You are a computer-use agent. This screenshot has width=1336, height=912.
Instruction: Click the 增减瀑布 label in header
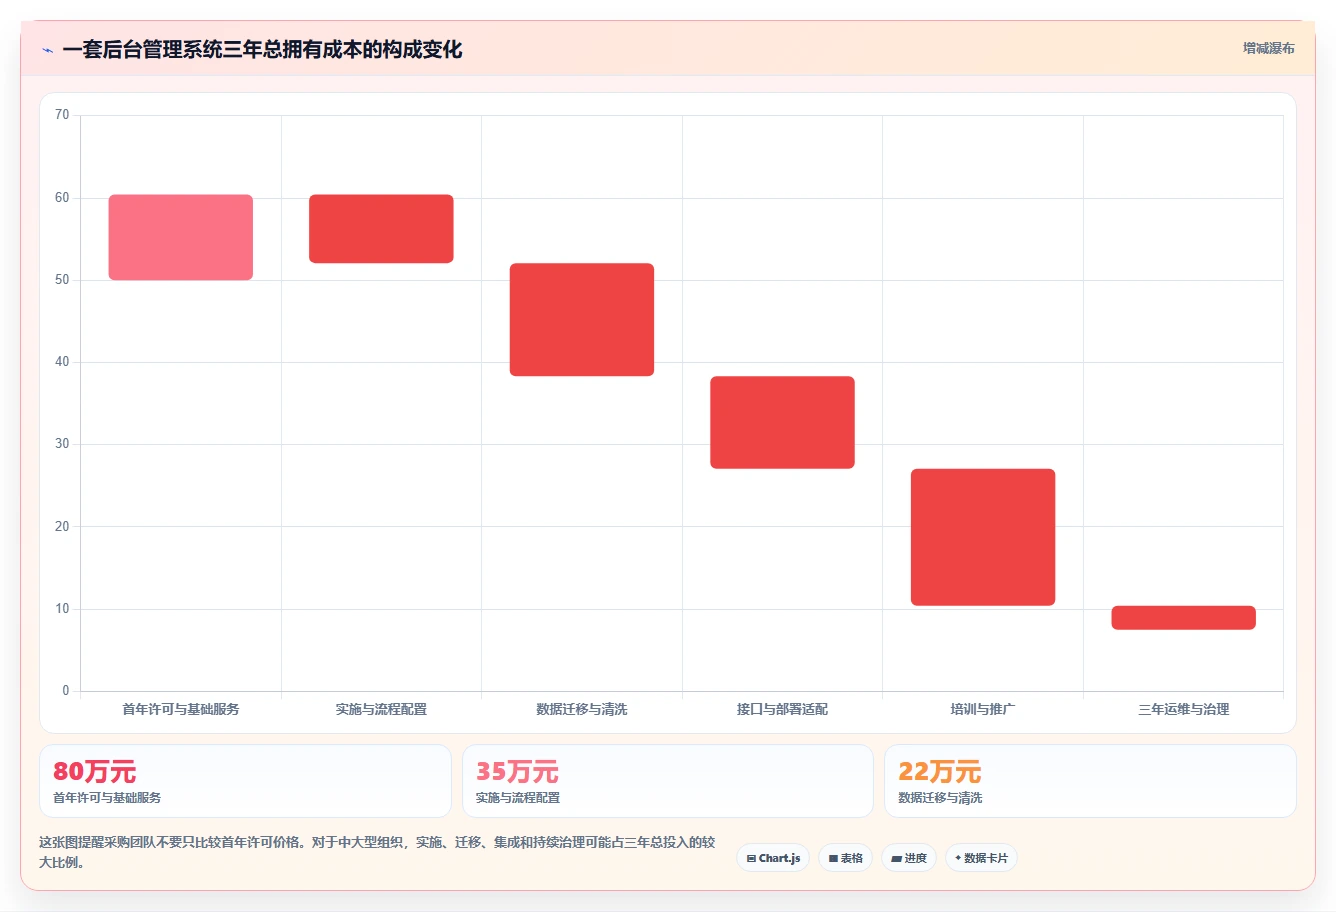[x=1268, y=48]
